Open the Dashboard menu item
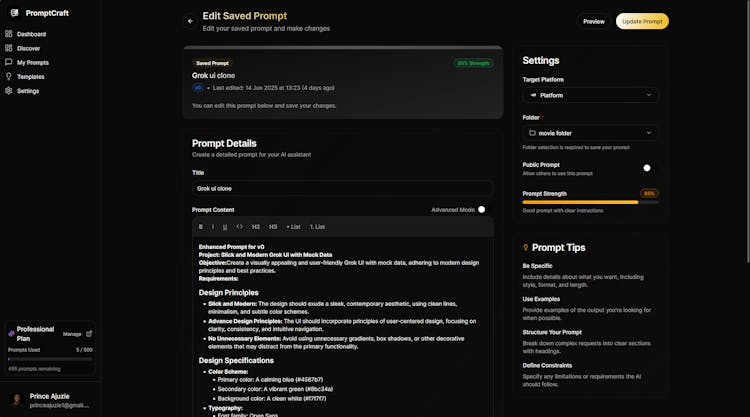 (x=31, y=34)
